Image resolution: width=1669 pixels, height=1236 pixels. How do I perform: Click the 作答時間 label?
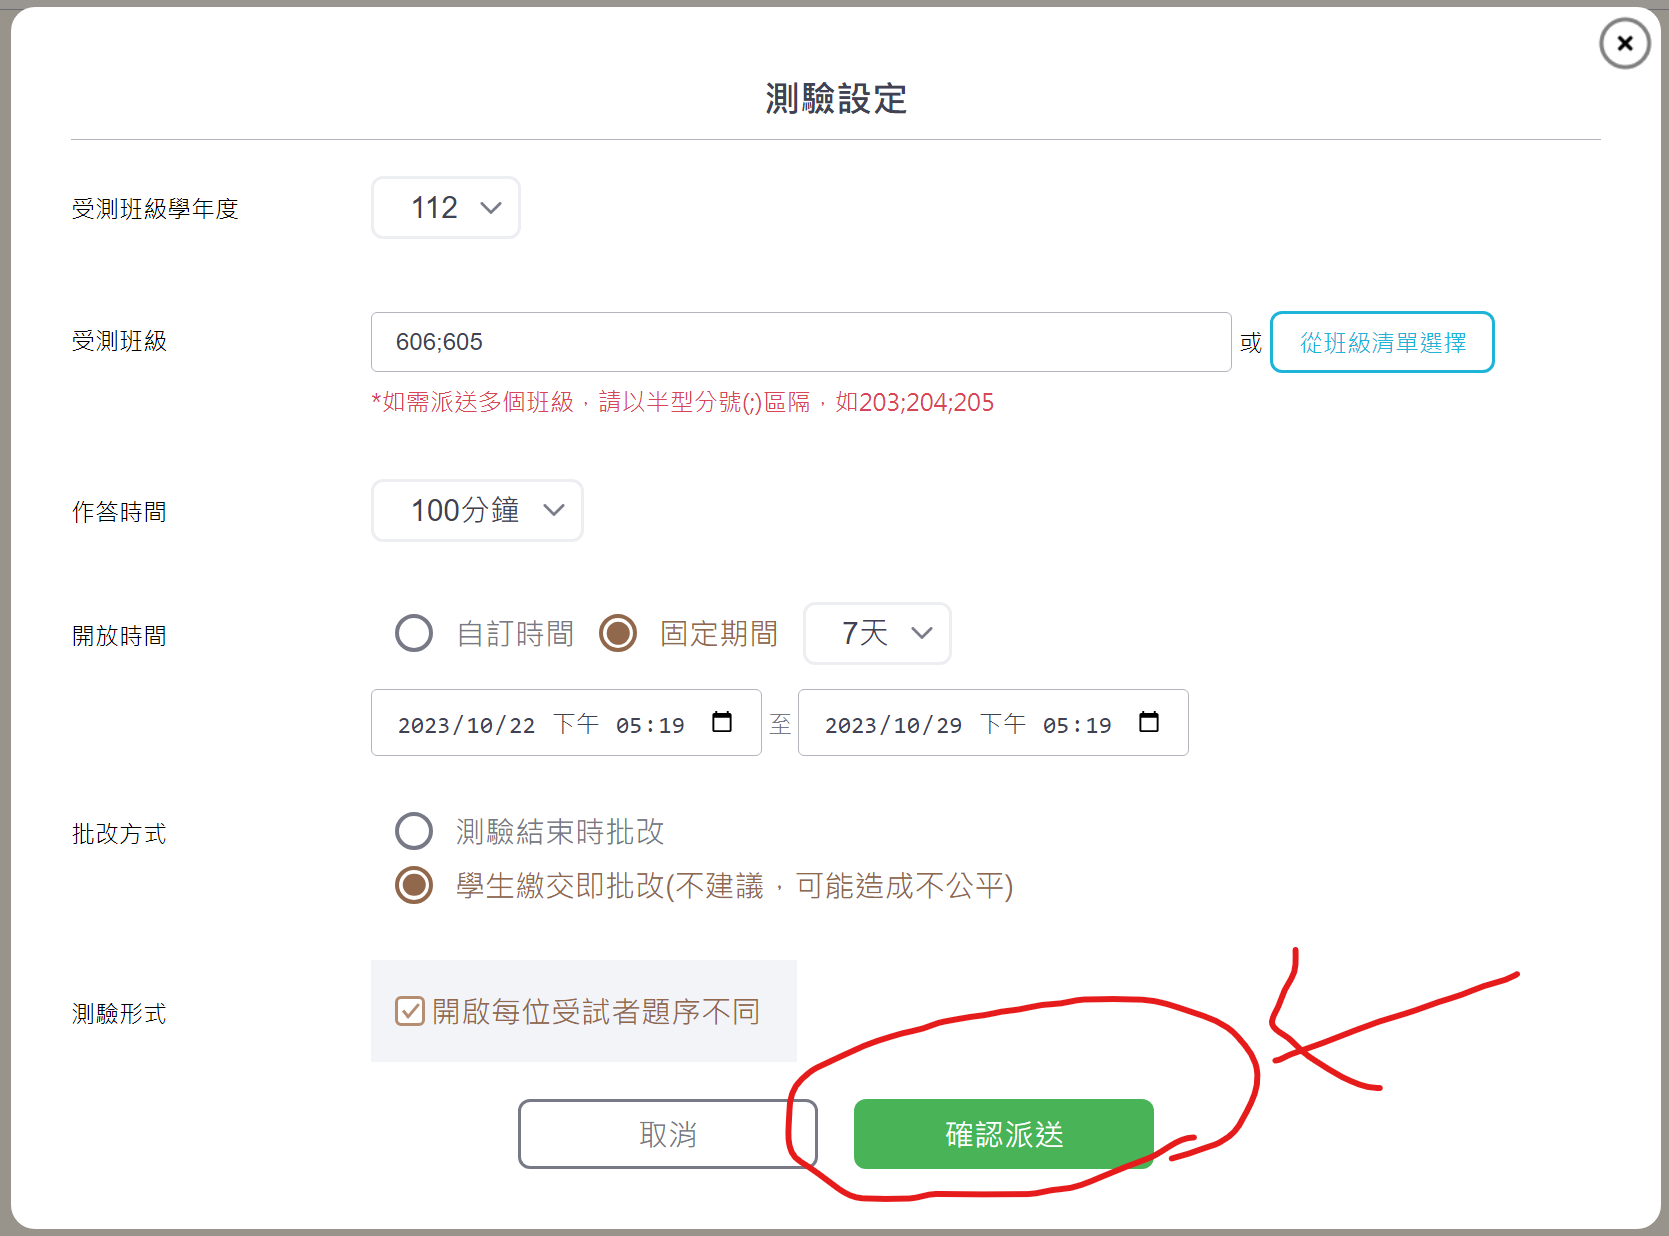[x=119, y=512]
